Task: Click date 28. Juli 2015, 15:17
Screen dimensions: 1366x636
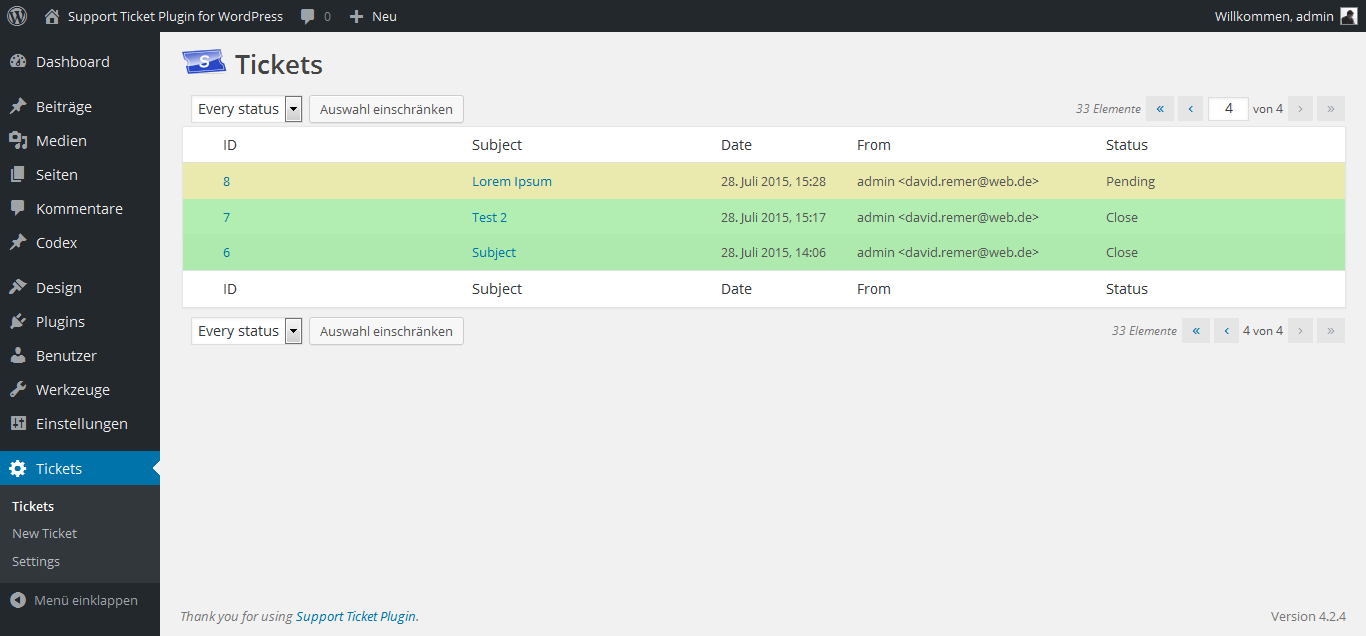Action: [773, 217]
